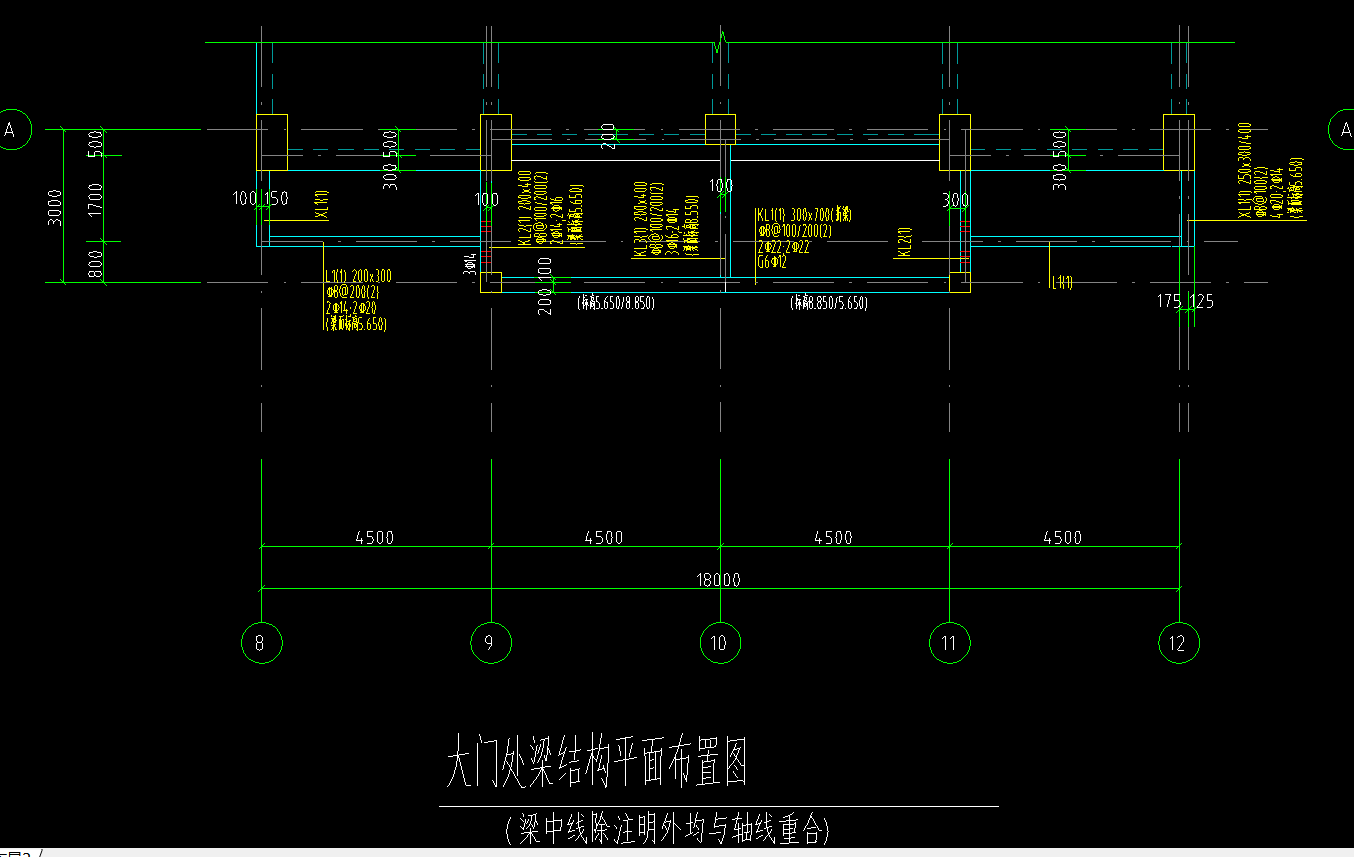Select the 300 dimension beside axis 11 beam

click(956, 201)
